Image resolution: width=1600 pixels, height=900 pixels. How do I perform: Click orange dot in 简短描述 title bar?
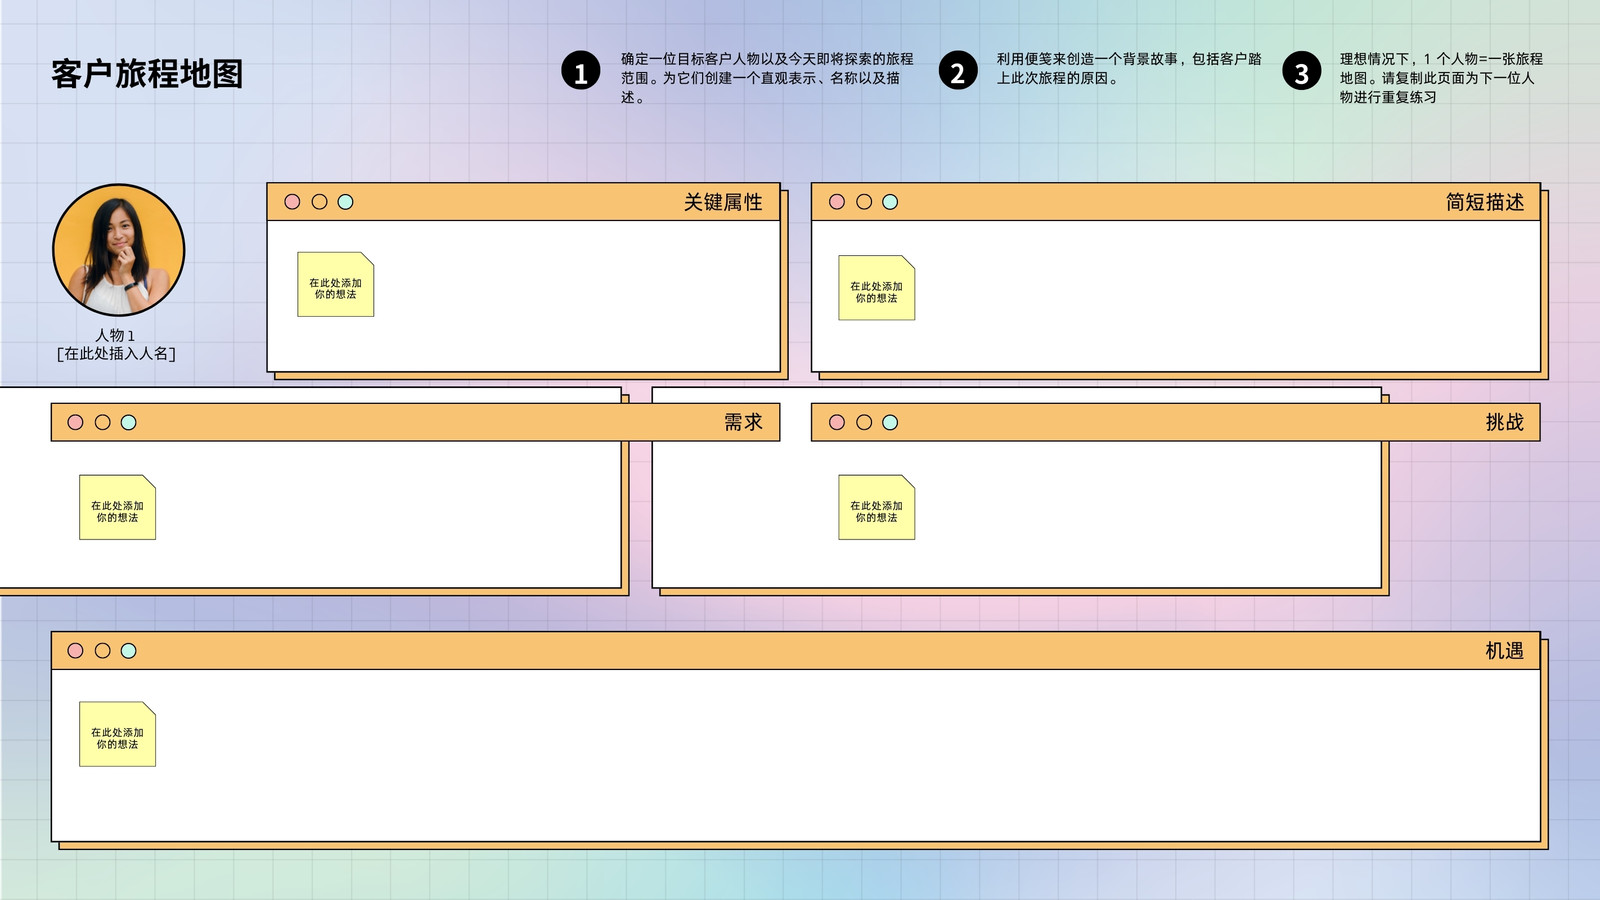point(864,202)
